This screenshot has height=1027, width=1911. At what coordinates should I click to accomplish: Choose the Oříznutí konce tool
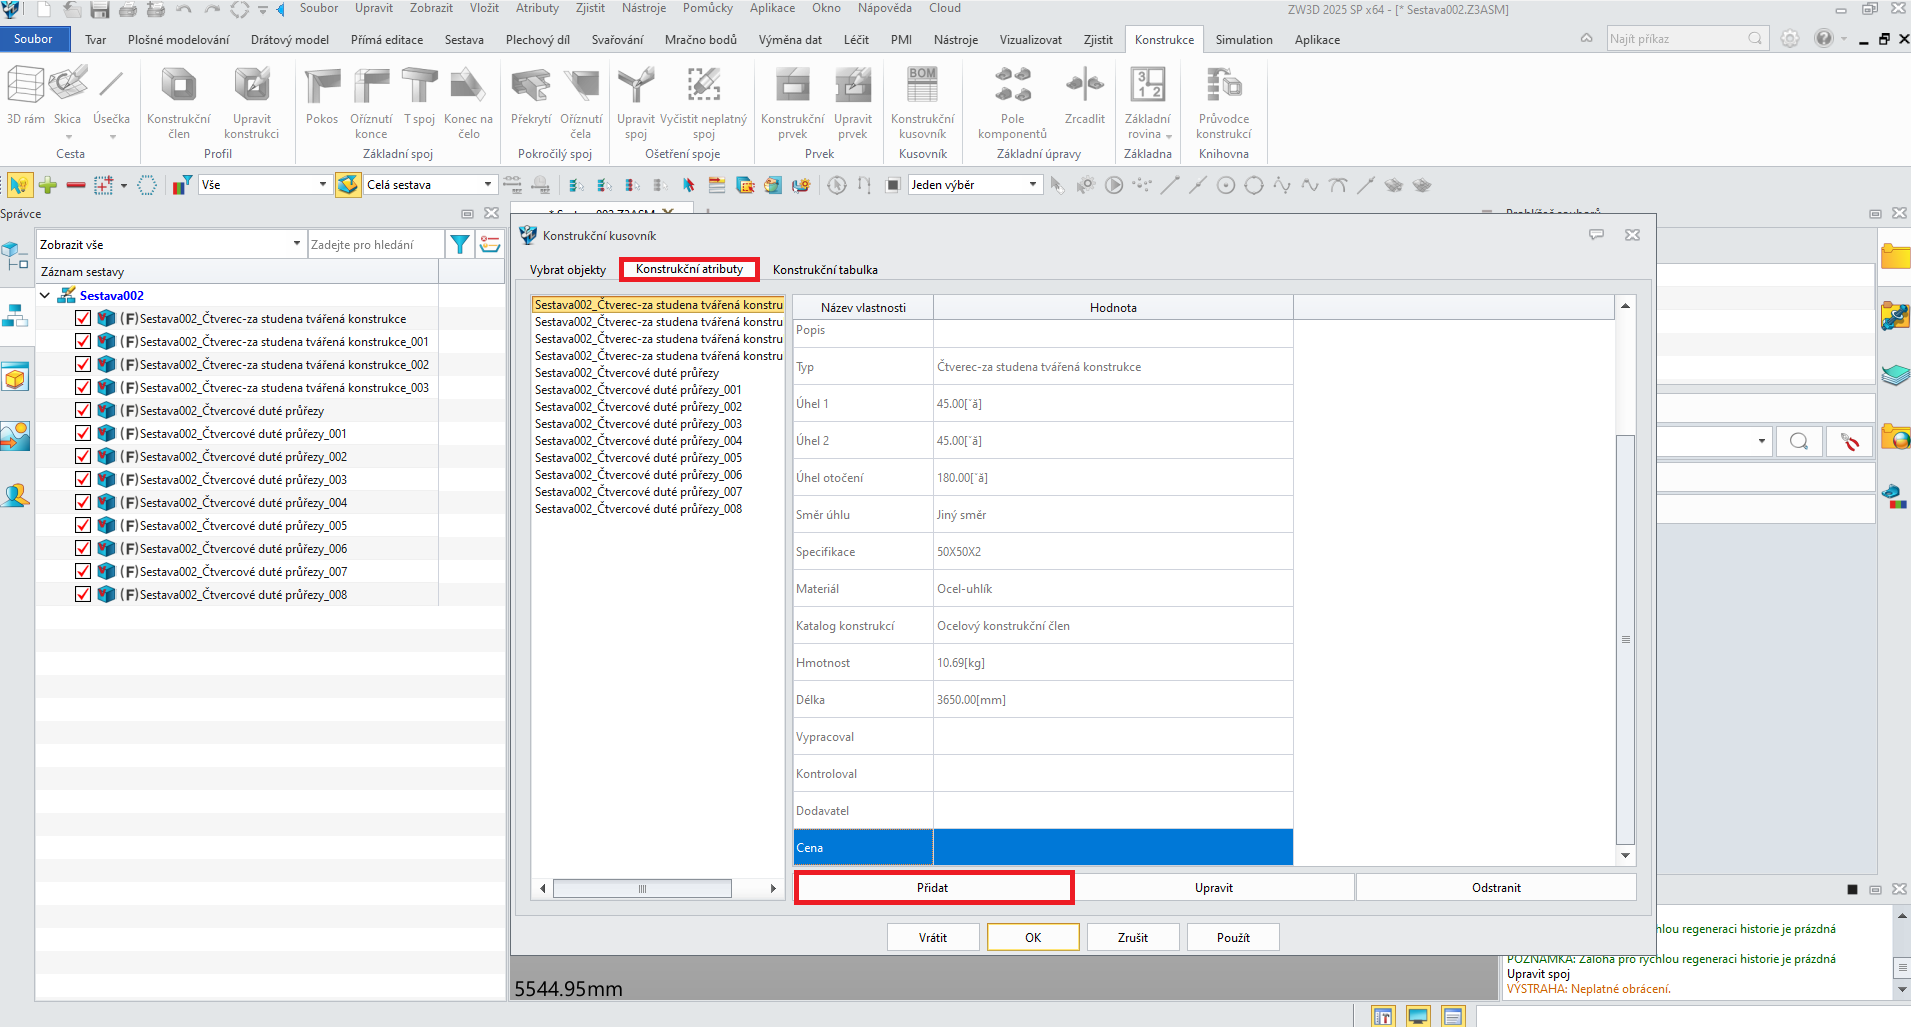click(x=371, y=102)
